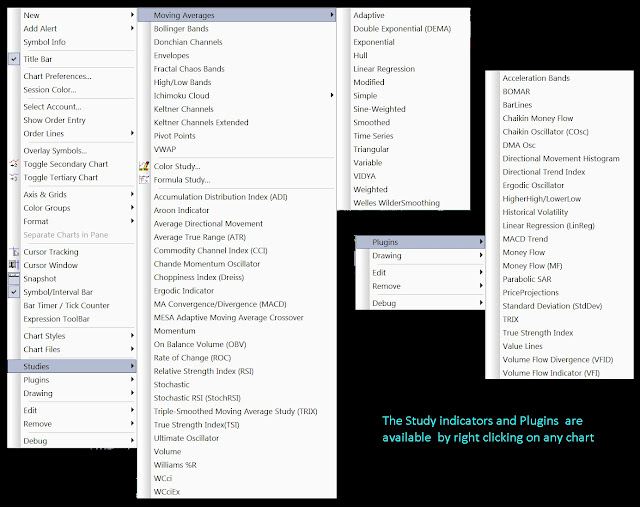Viewport: 640px width, 507px height.
Task: Open Moving Averages submenu
Action: [x=237, y=15]
